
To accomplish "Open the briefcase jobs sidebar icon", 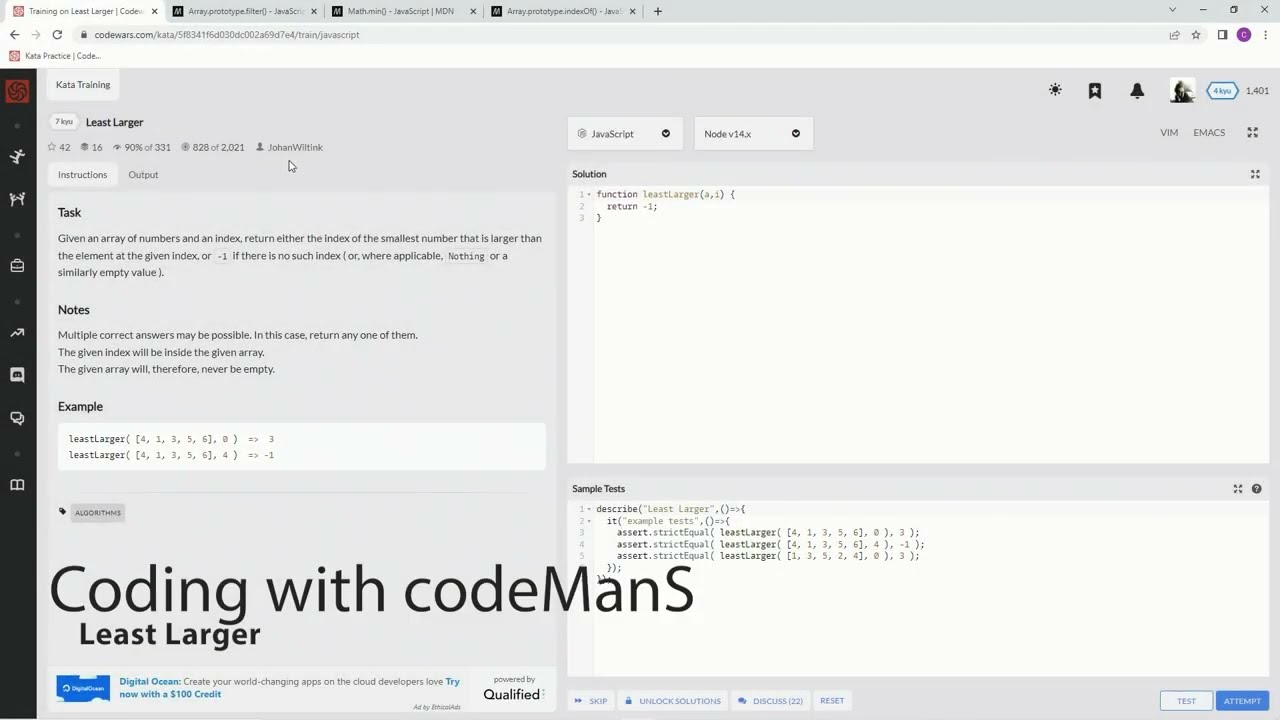I will tap(17, 266).
